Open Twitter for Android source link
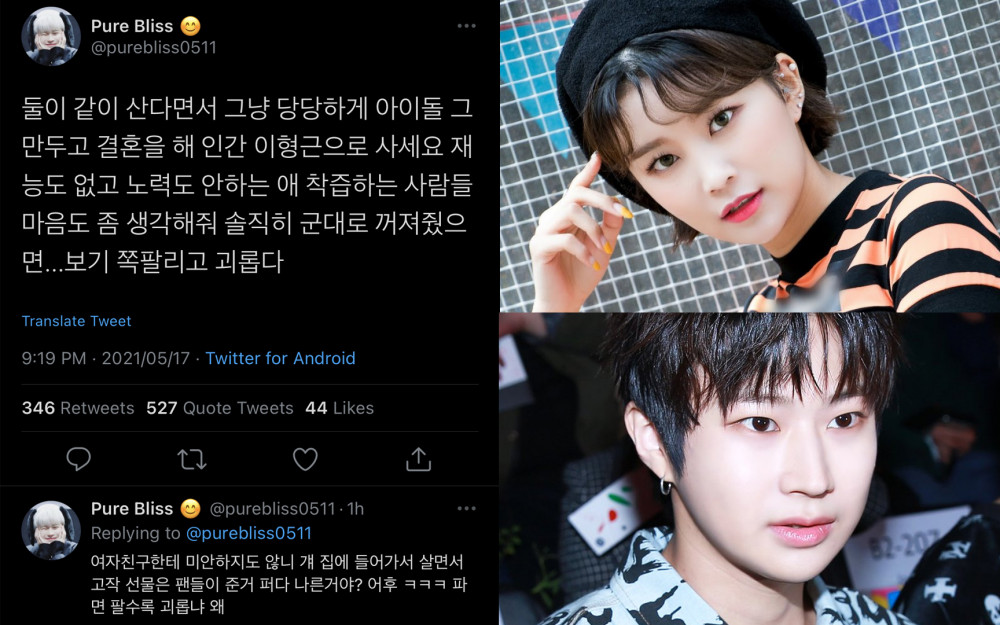The height and width of the screenshot is (625, 1000). 280,358
